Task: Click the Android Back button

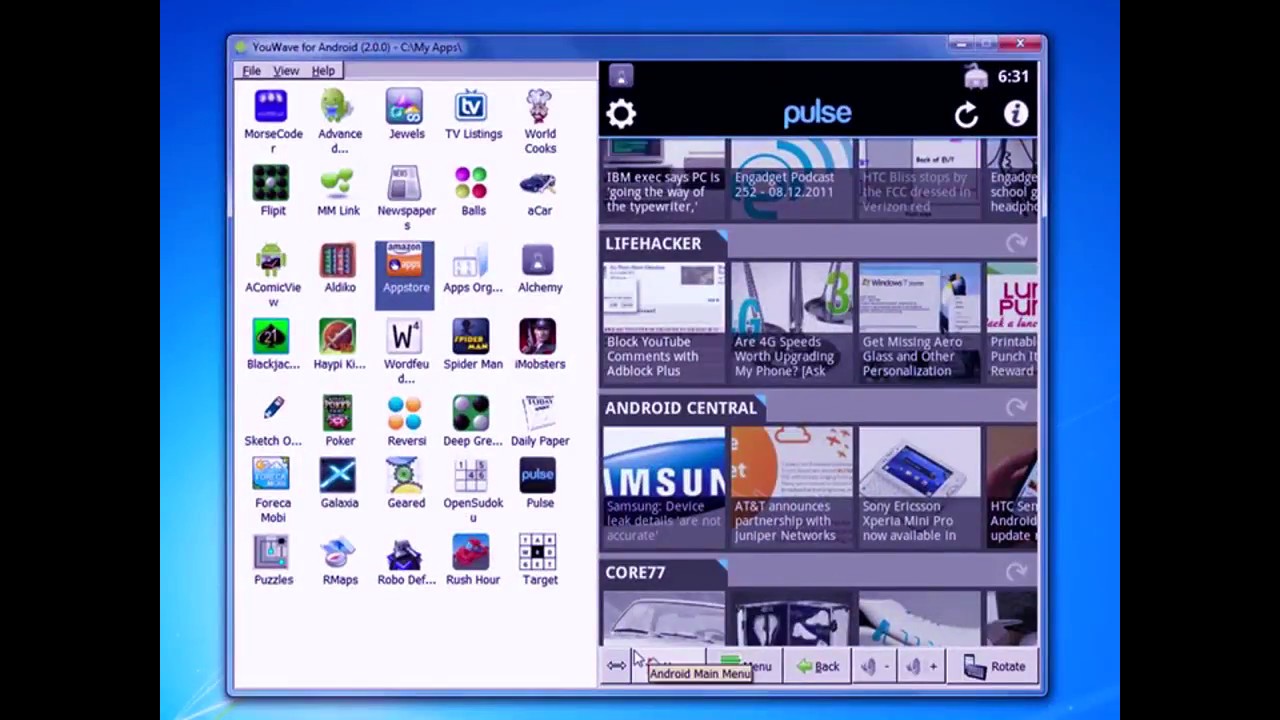Action: click(818, 666)
